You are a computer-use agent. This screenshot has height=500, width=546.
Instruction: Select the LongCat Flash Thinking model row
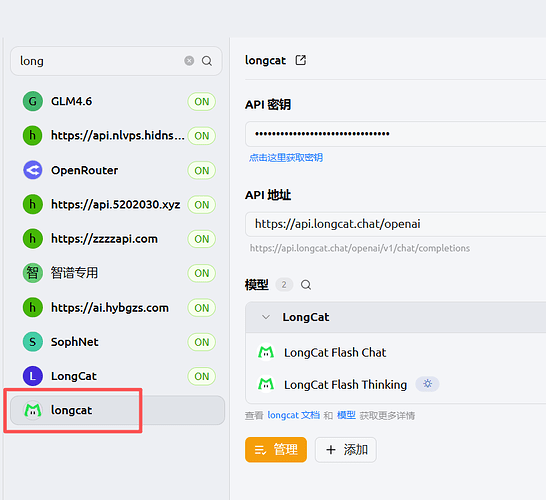coord(396,384)
